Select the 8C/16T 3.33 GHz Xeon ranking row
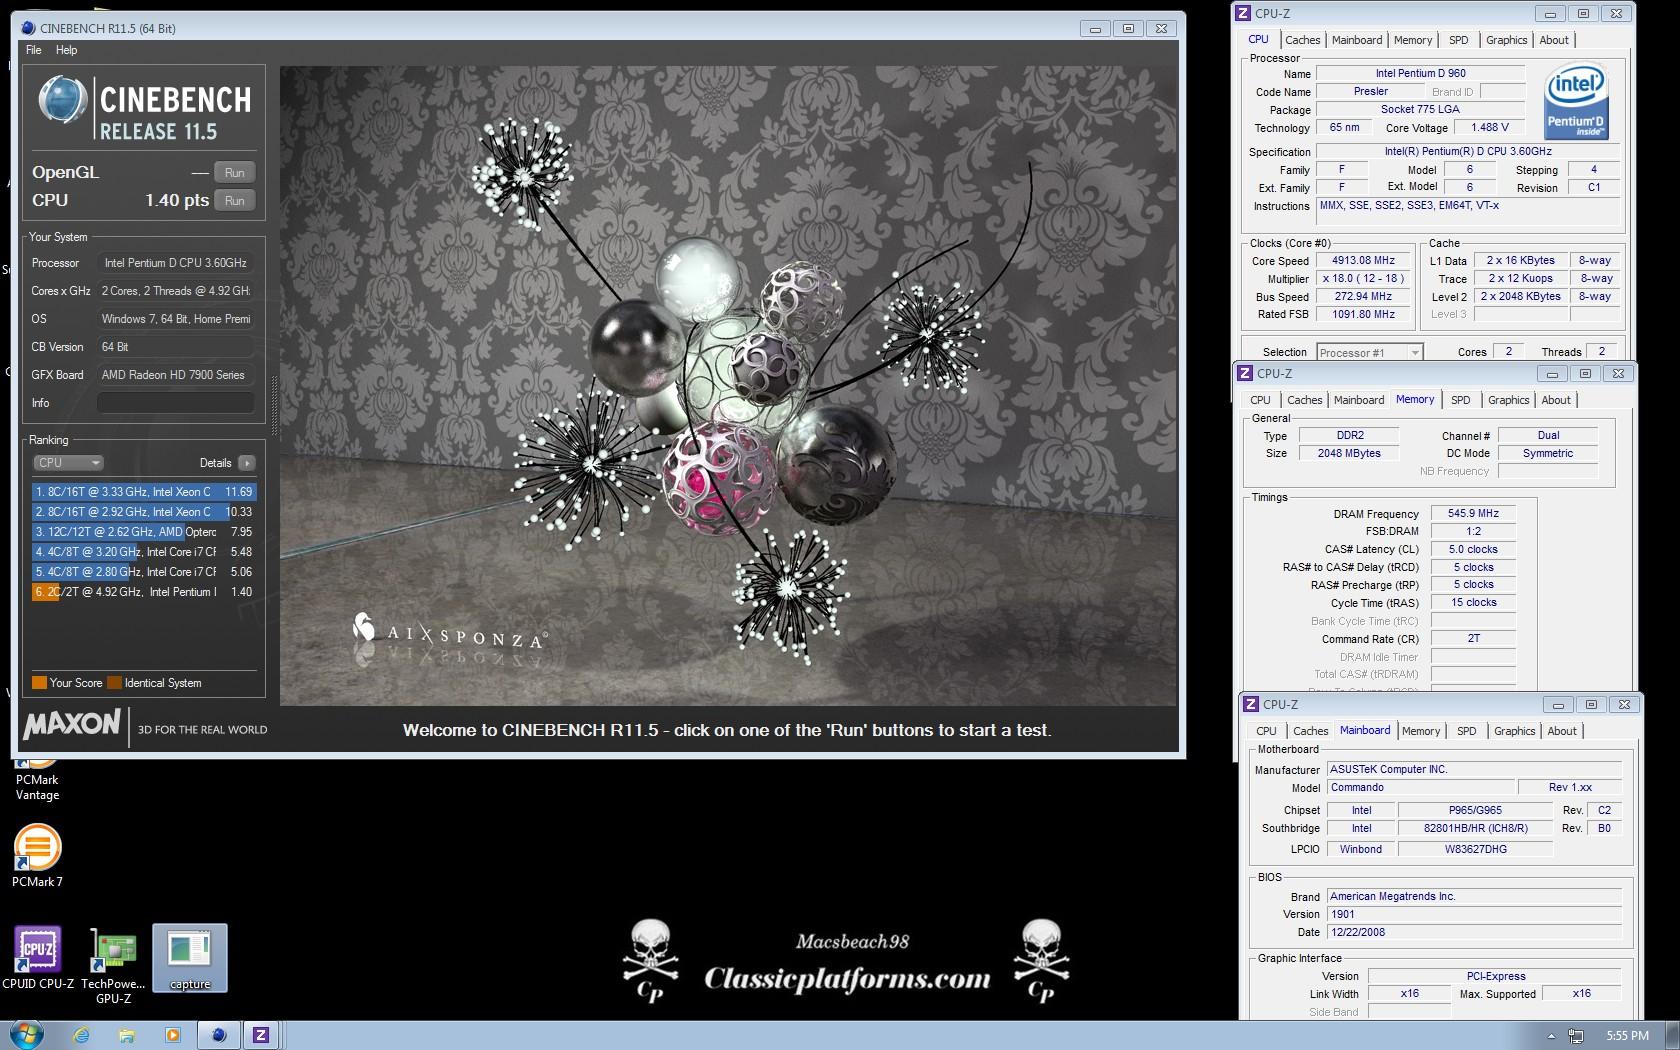This screenshot has width=1680, height=1050. pos(144,492)
